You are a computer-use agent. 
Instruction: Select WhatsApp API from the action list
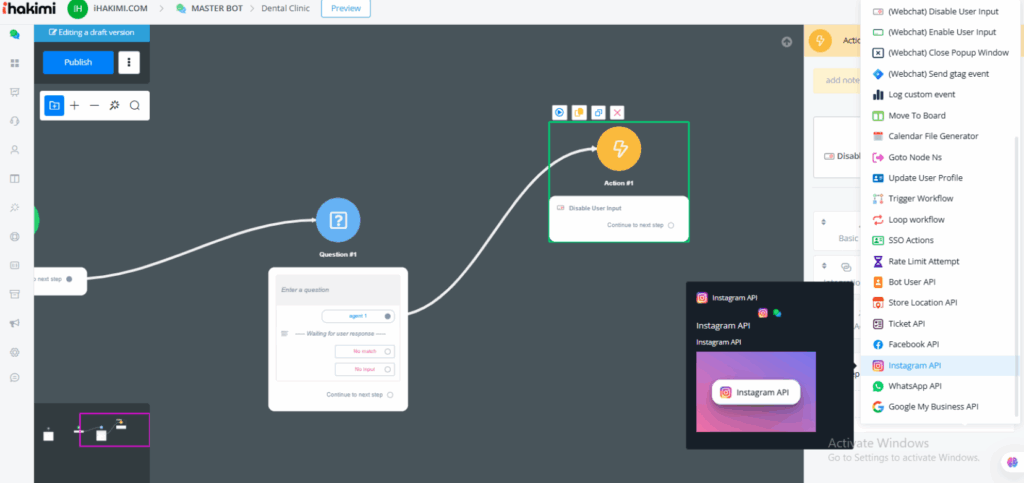[914, 386]
